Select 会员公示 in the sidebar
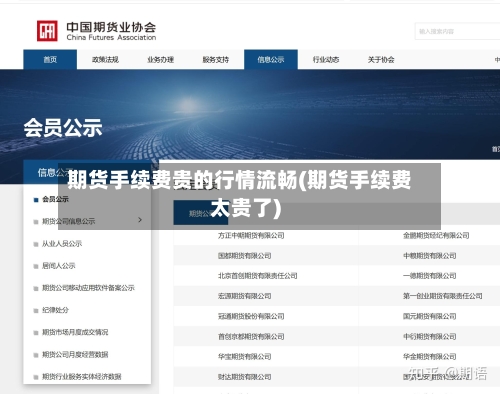Screen dimensions: 500x394 click(x=55, y=199)
